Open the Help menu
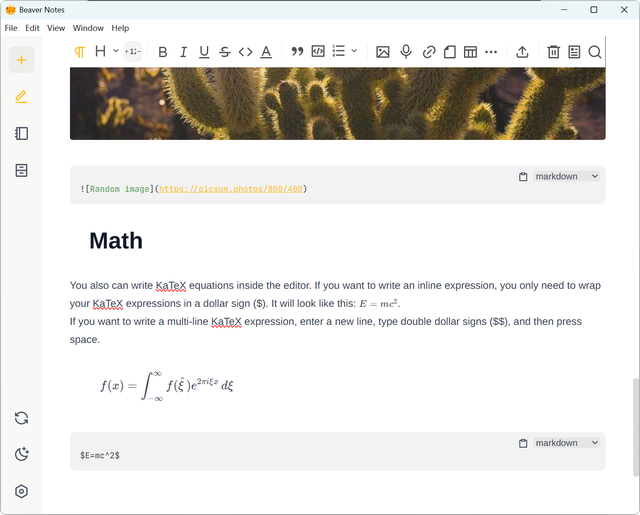The height and width of the screenshot is (515, 640). pos(120,28)
